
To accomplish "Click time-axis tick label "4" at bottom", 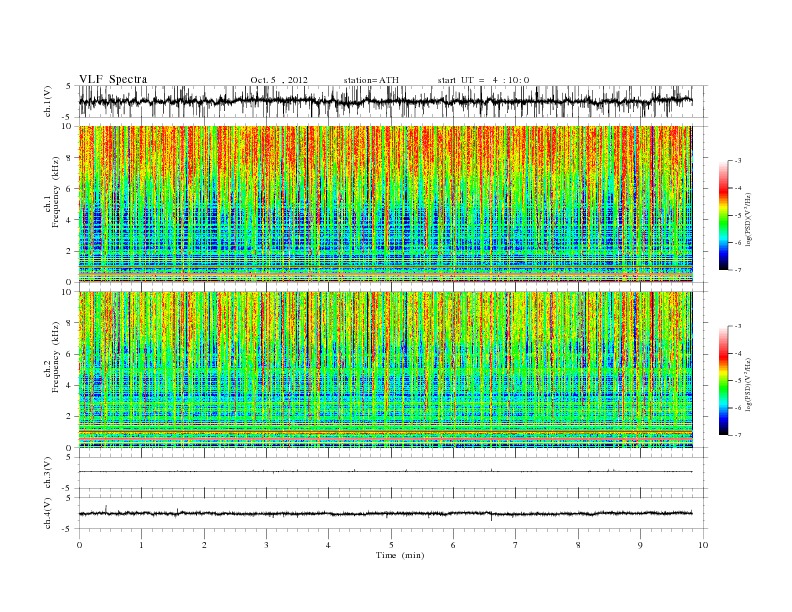I will pos(328,545).
